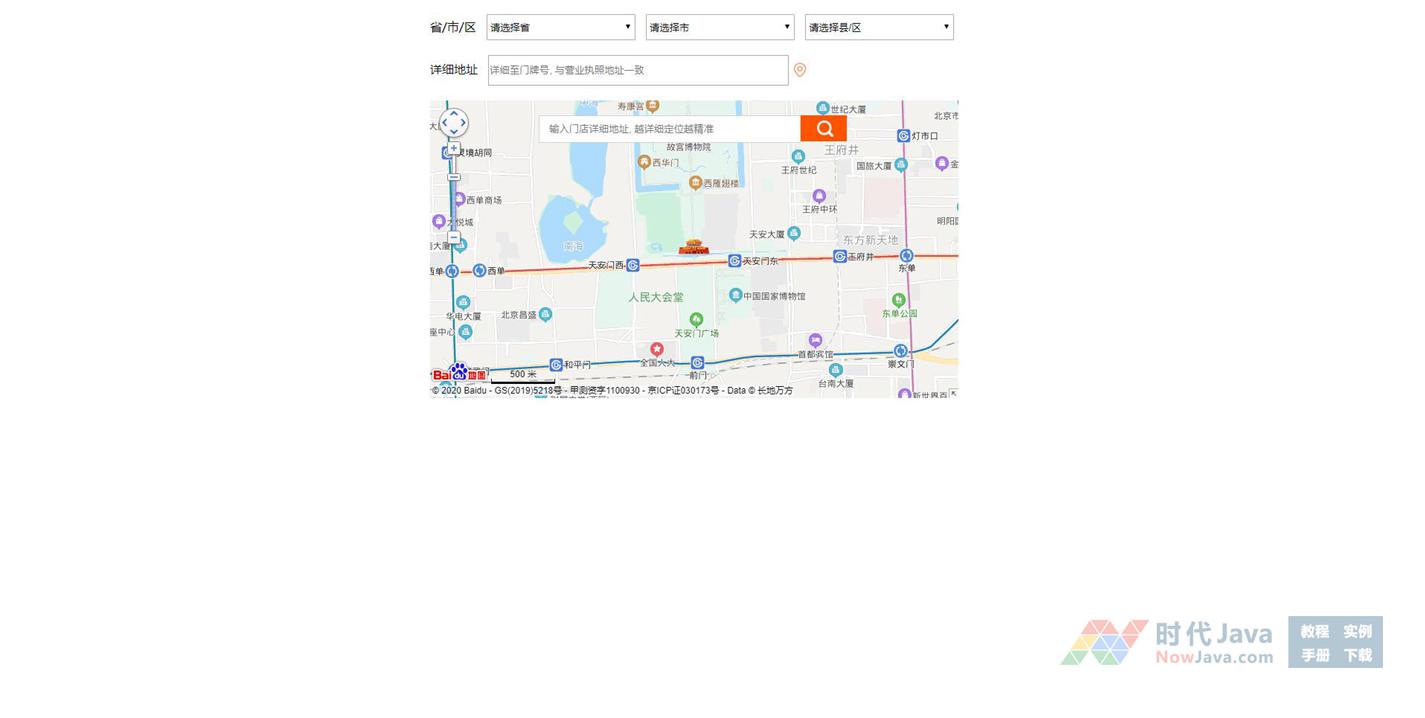Open the 请选择市 city dropdown

(x=720, y=28)
